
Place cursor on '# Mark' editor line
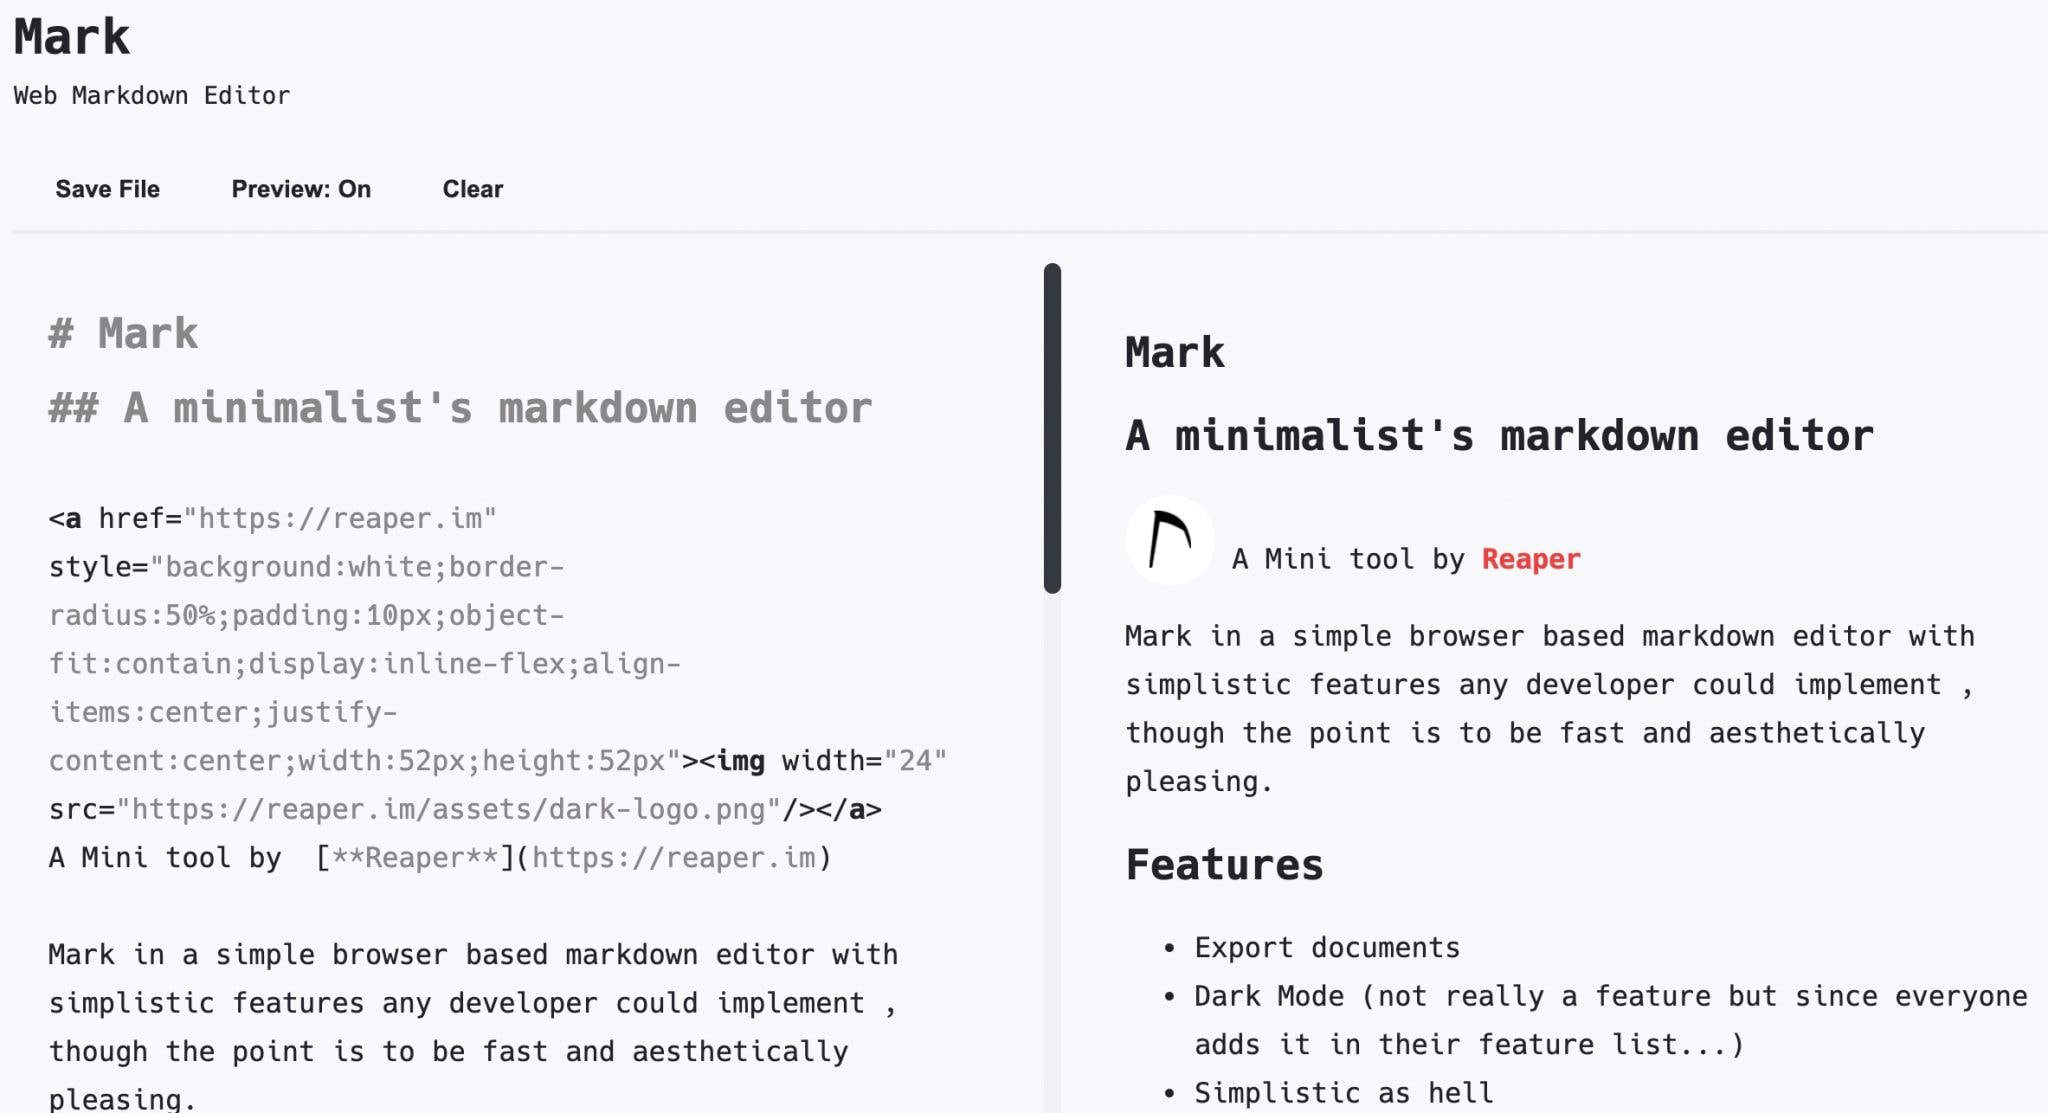[x=124, y=334]
